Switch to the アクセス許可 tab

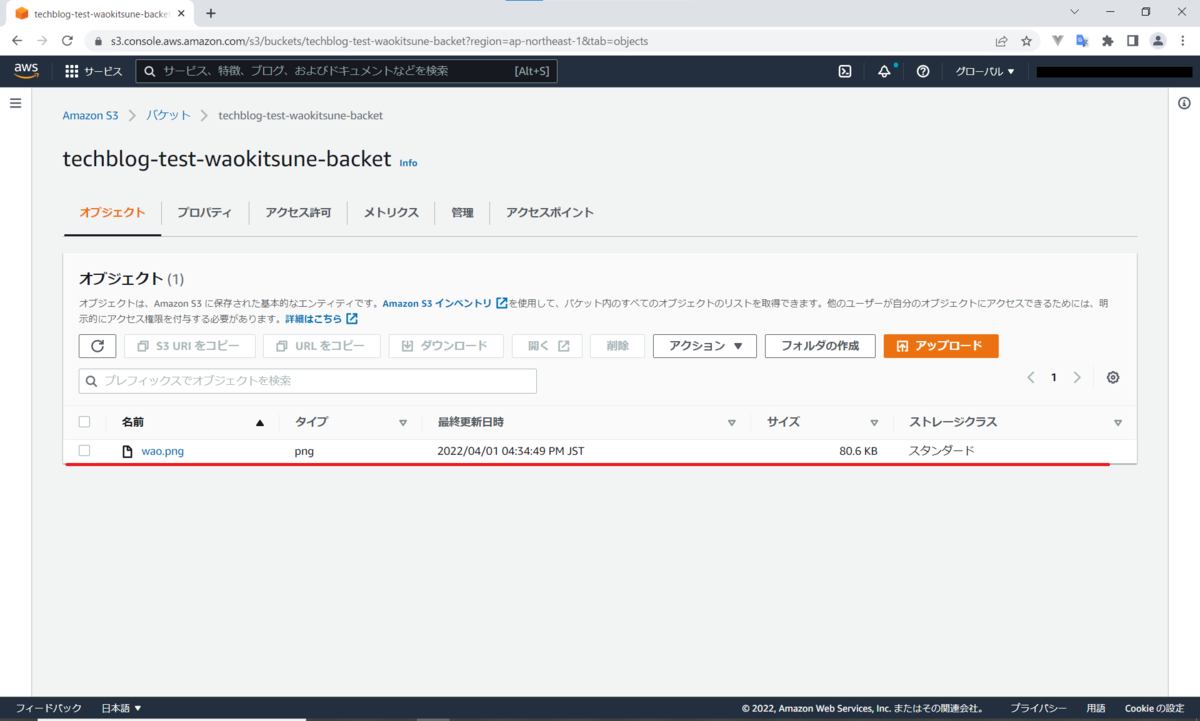click(x=298, y=212)
